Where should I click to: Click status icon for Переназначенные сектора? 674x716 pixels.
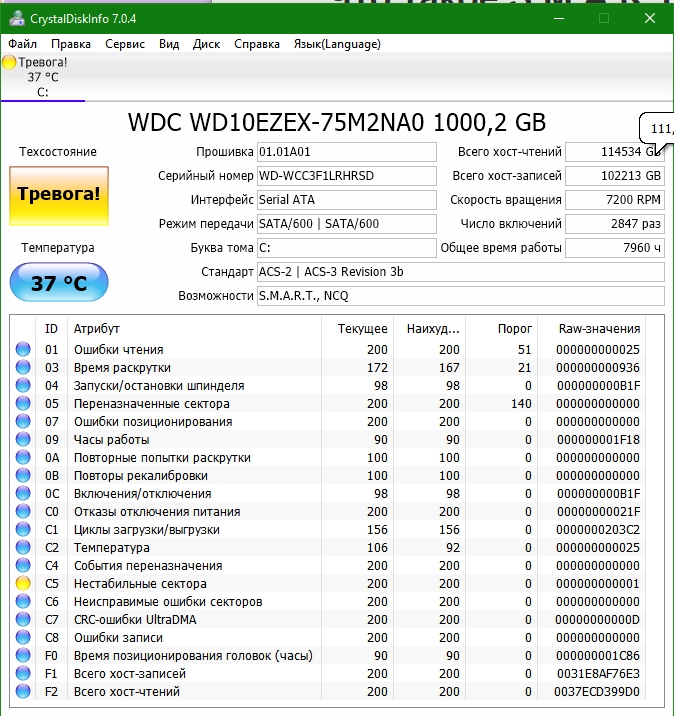click(23, 403)
